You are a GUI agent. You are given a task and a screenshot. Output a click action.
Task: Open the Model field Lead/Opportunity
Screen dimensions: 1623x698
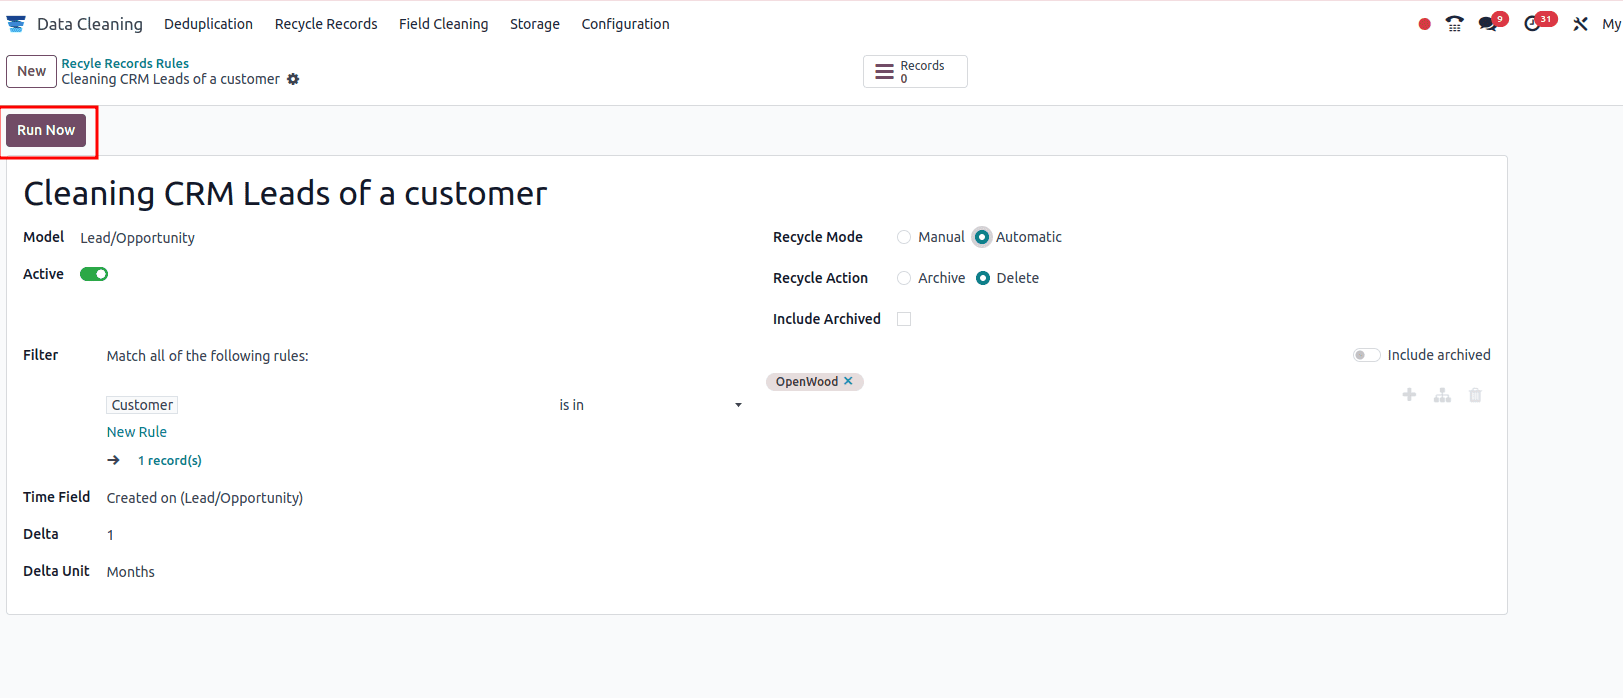click(x=138, y=238)
